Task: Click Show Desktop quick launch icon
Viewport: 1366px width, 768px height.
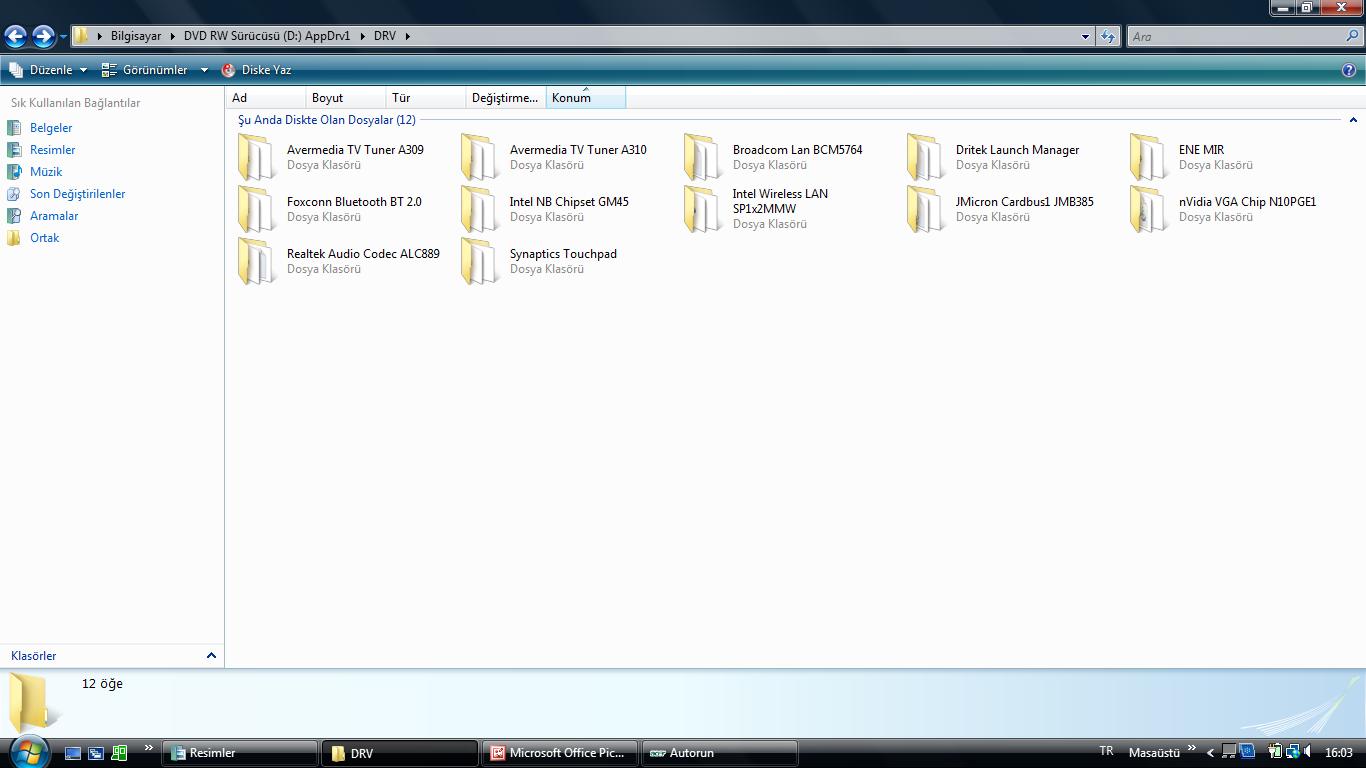Action: pyautogui.click(x=73, y=753)
